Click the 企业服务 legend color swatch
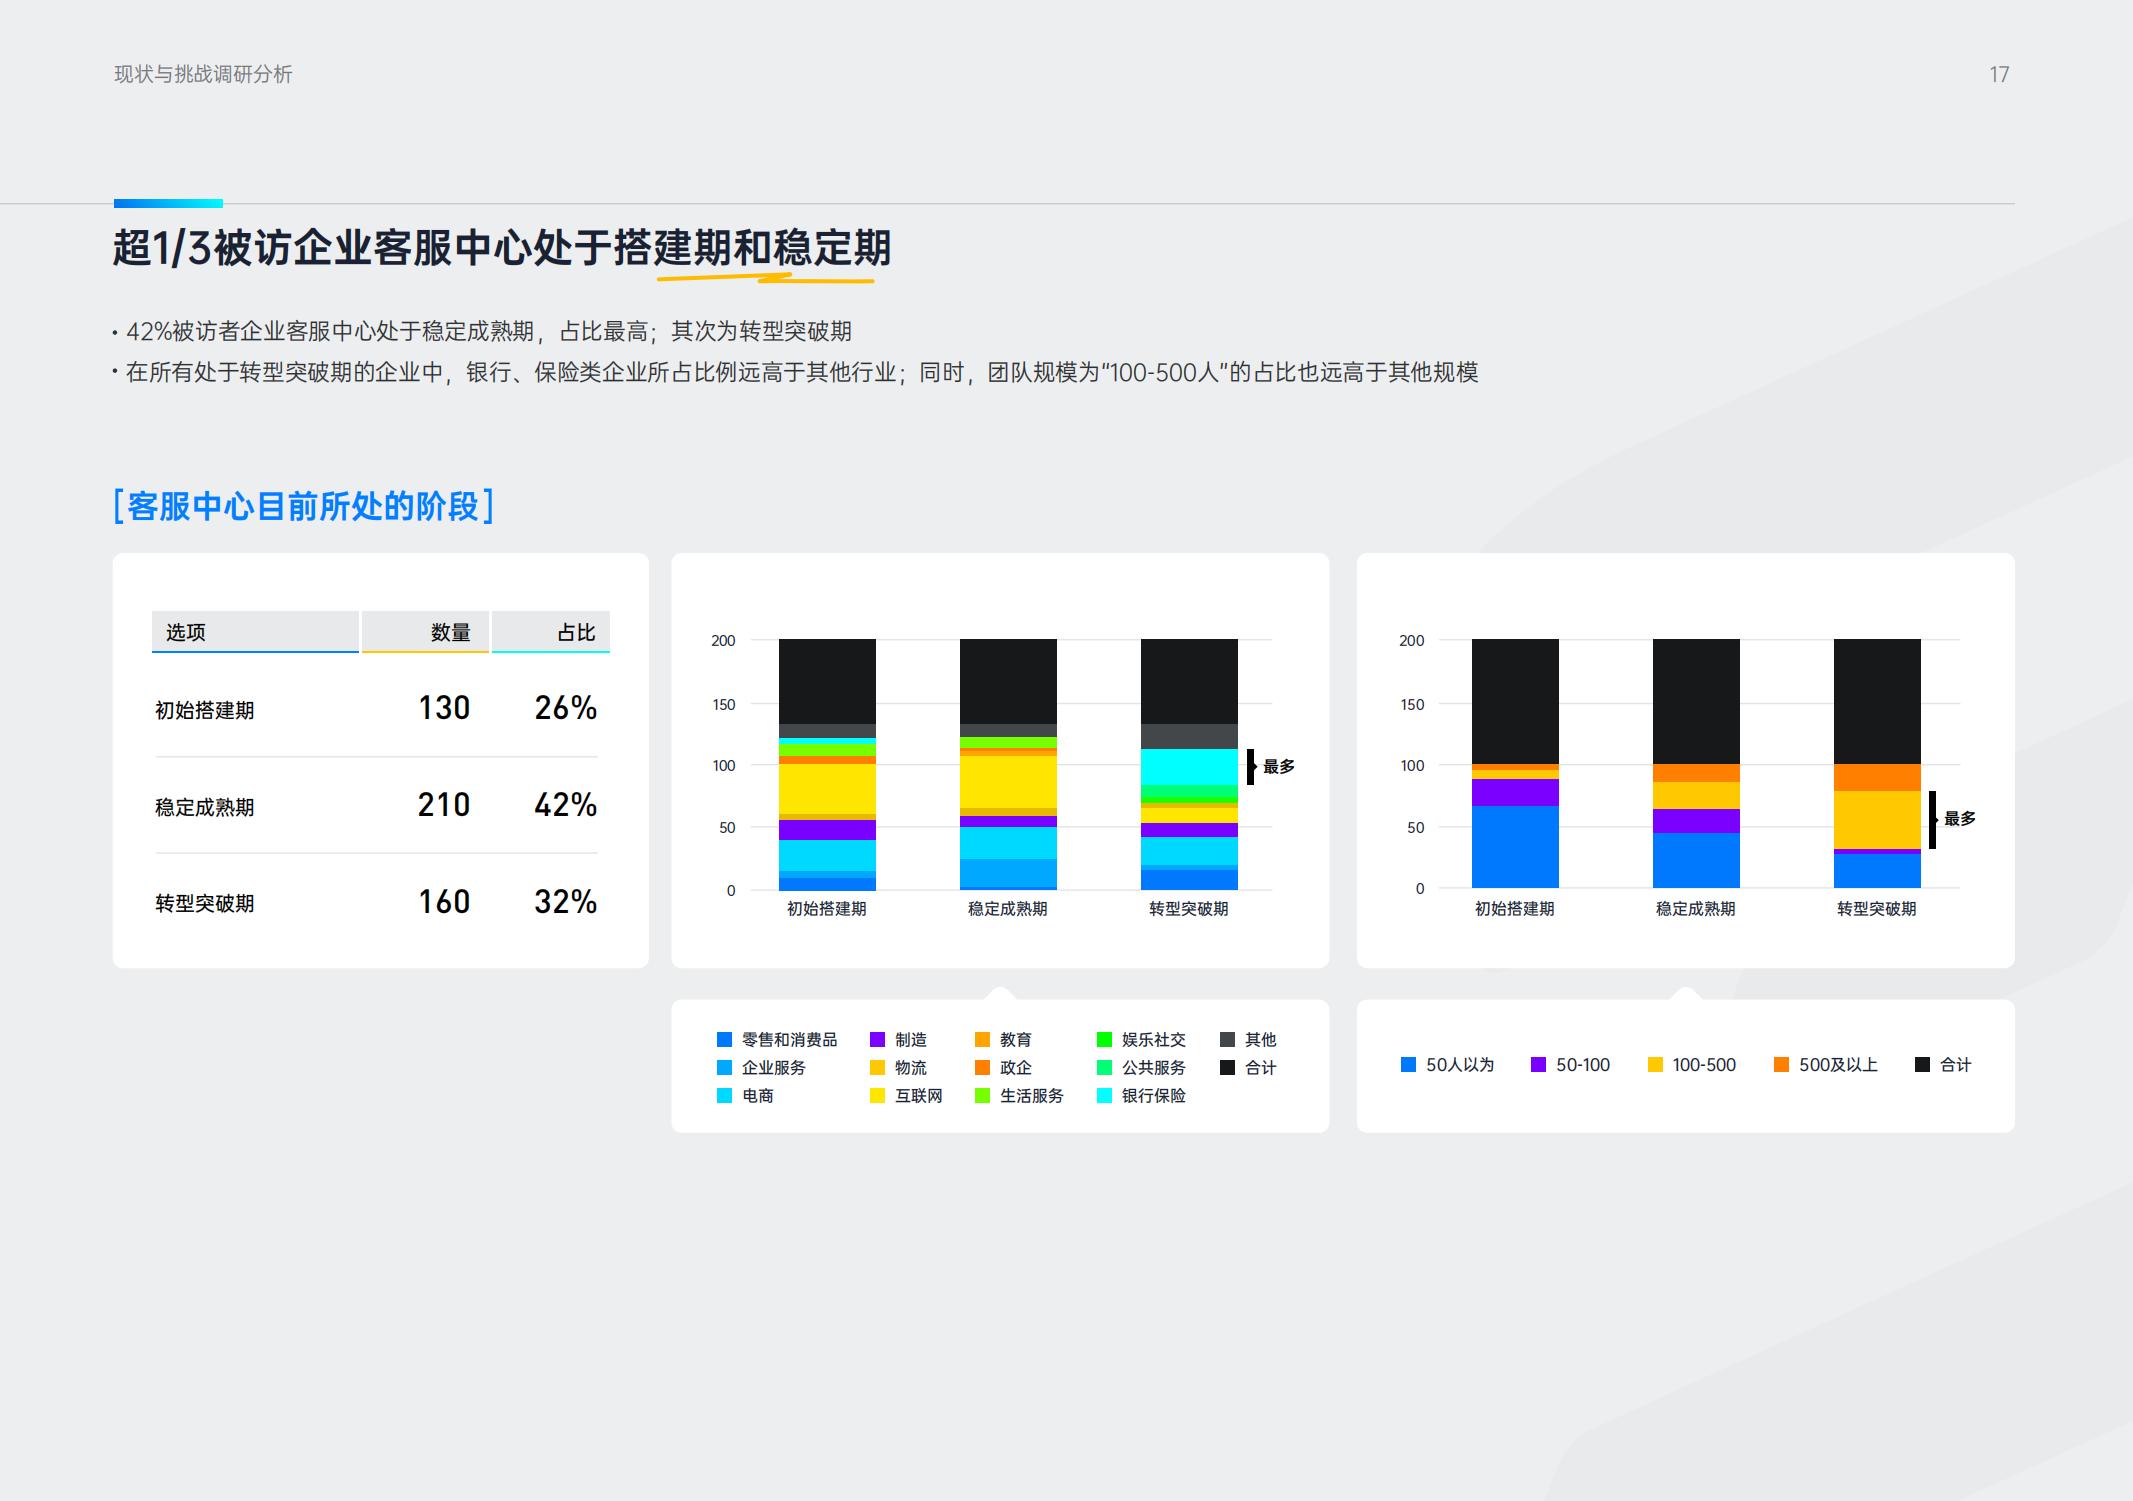Screen dimensions: 2133x1501 pyautogui.click(x=725, y=1068)
